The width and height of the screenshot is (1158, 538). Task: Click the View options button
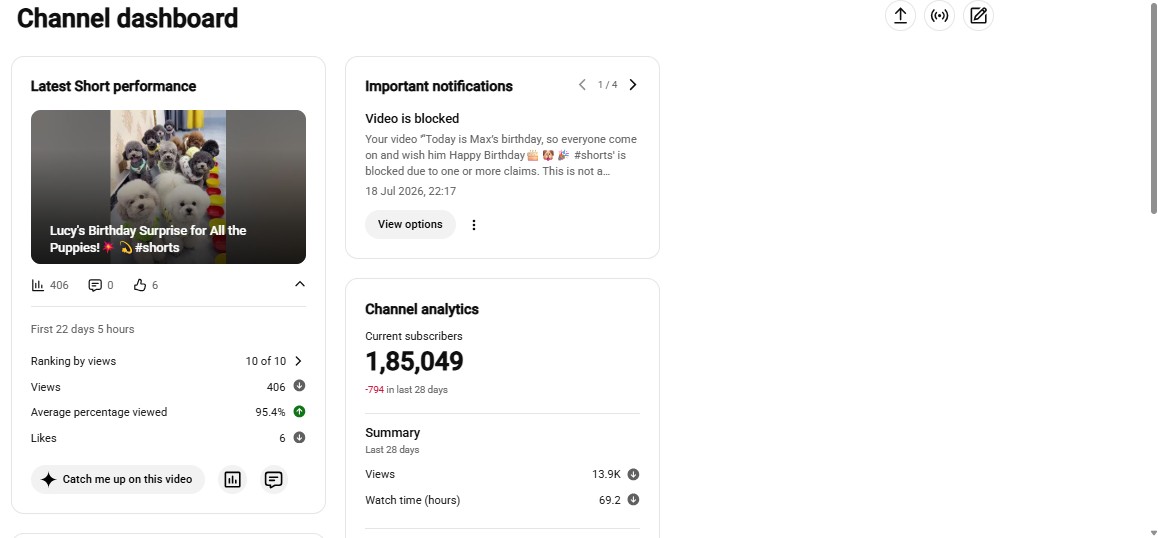[x=410, y=225]
